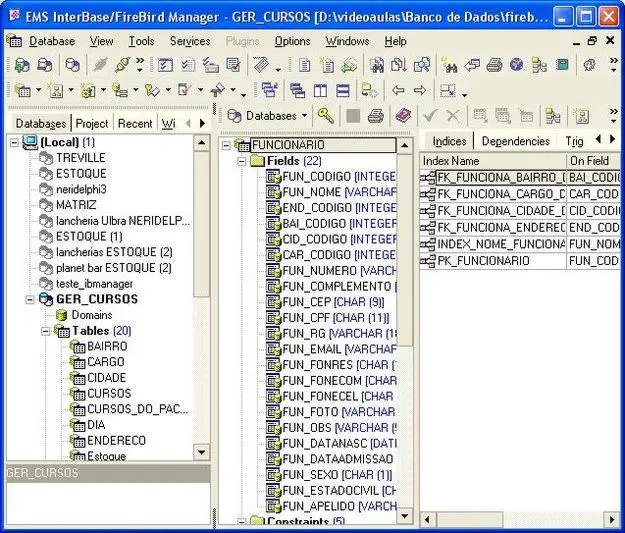Image resolution: width=625 pixels, height=533 pixels.
Task: Click the On Field column header
Action: point(593,161)
